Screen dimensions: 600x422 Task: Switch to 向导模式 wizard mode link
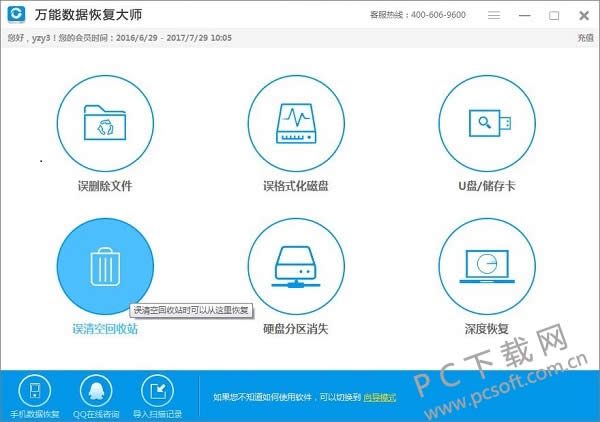coord(380,398)
